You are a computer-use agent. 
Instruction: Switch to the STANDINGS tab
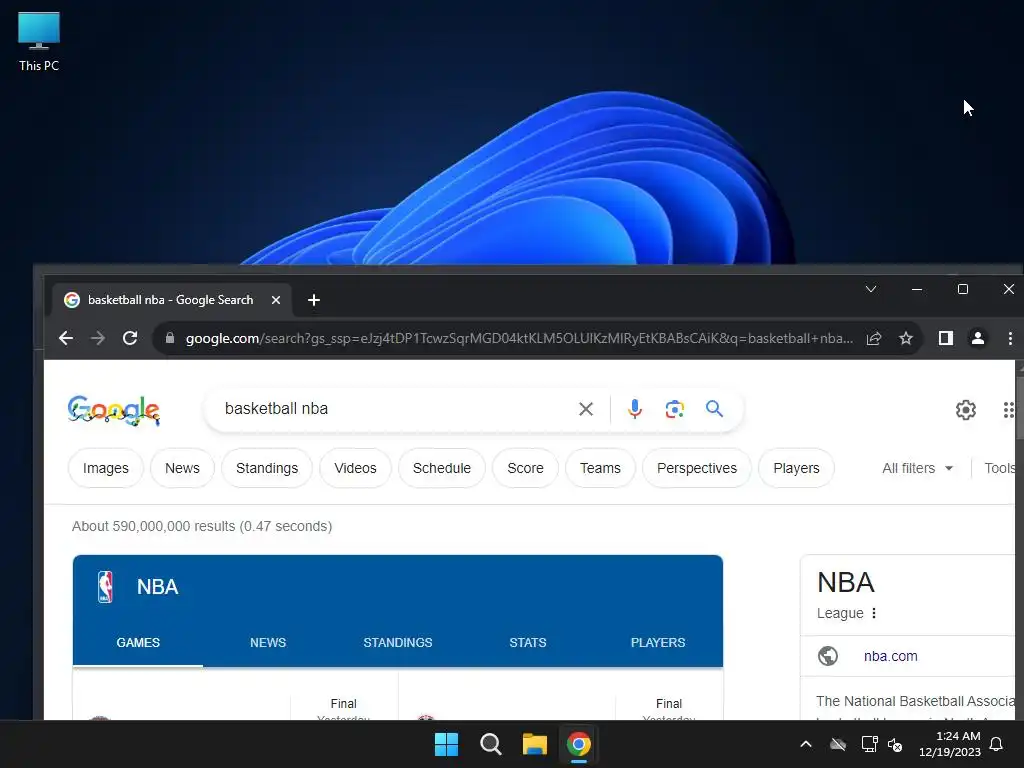pos(398,643)
